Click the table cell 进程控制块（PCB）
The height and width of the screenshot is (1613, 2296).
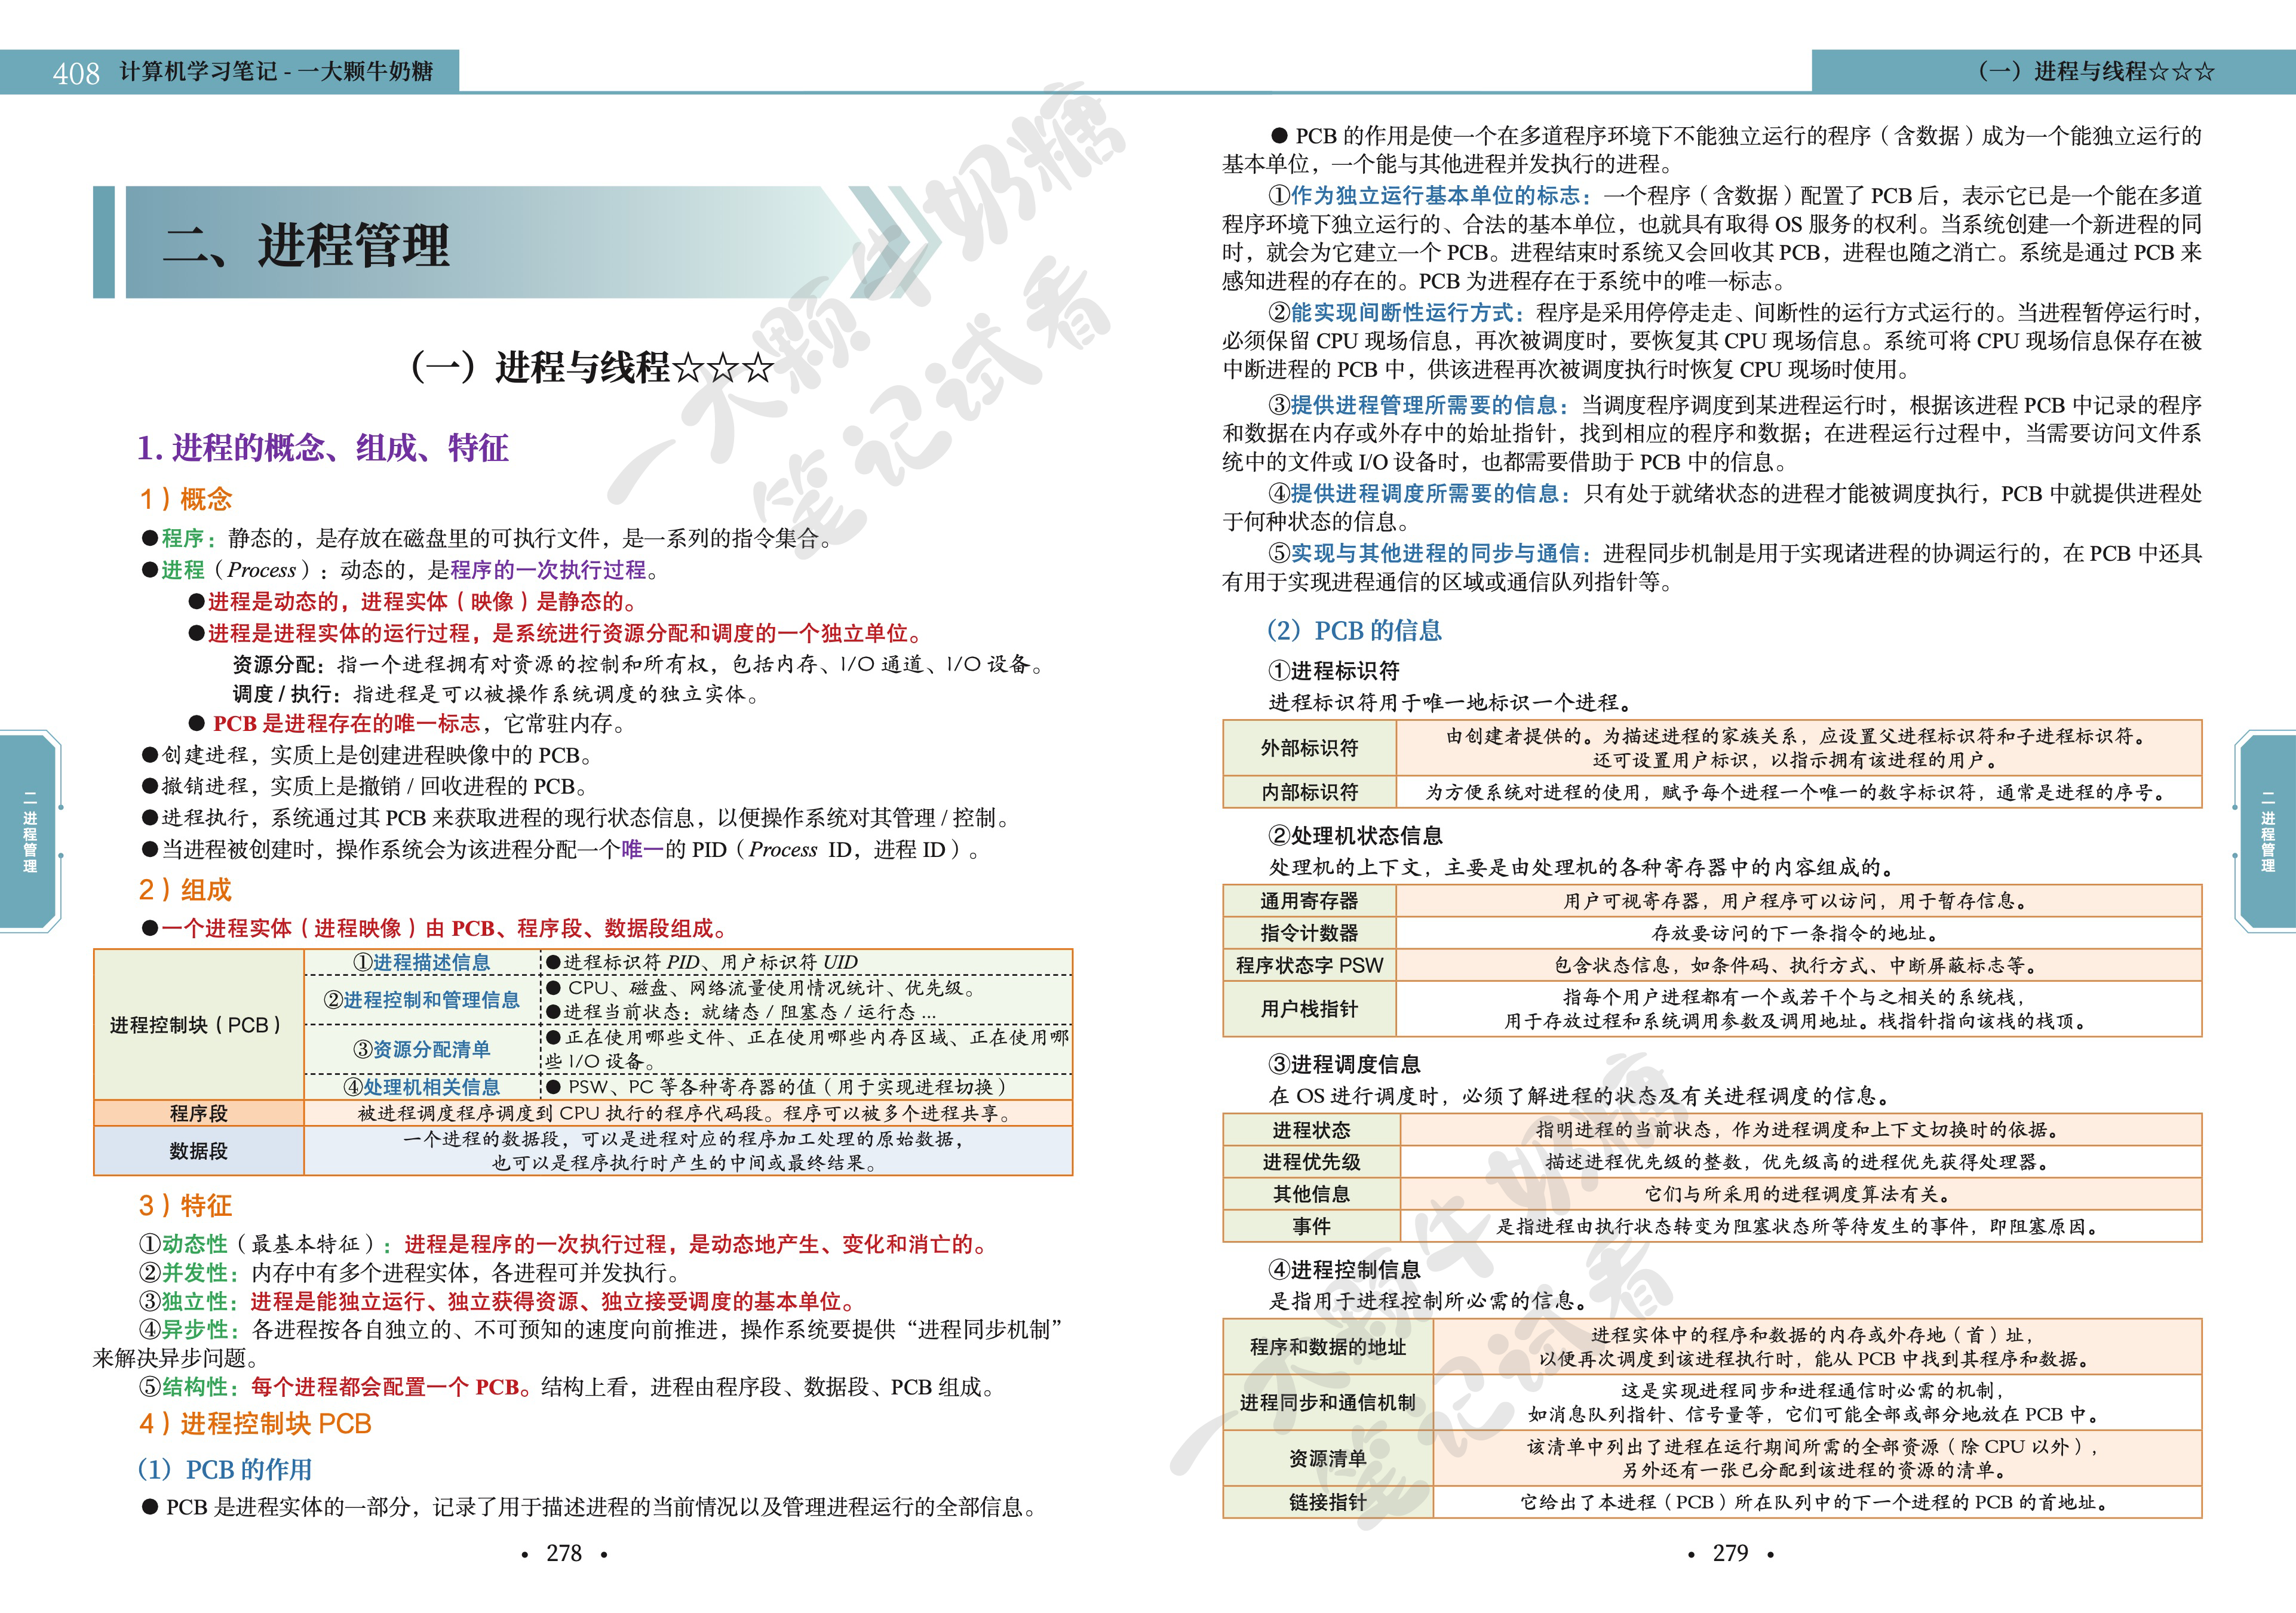(198, 1025)
